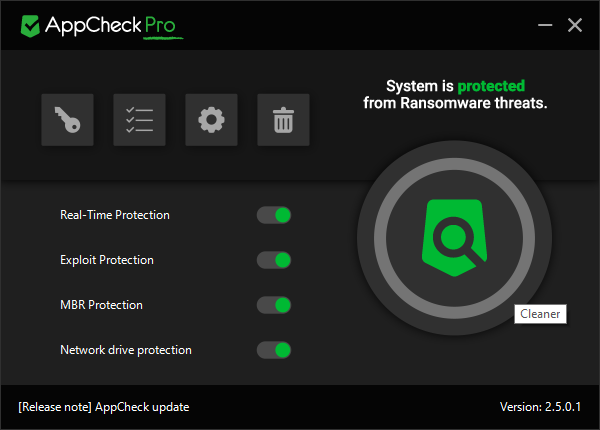Close the AppCheck Pro window
This screenshot has width=600, height=430.
click(575, 25)
